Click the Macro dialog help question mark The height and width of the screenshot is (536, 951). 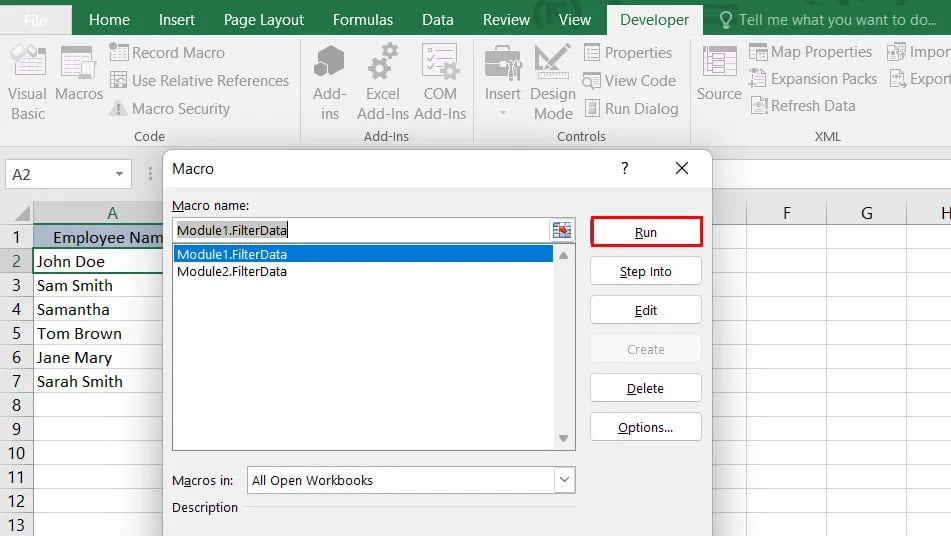click(625, 169)
